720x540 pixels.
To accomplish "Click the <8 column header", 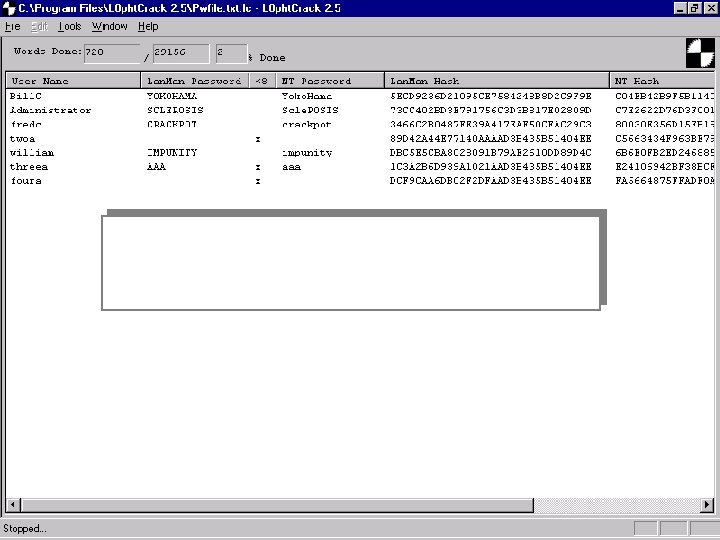I will (x=262, y=81).
